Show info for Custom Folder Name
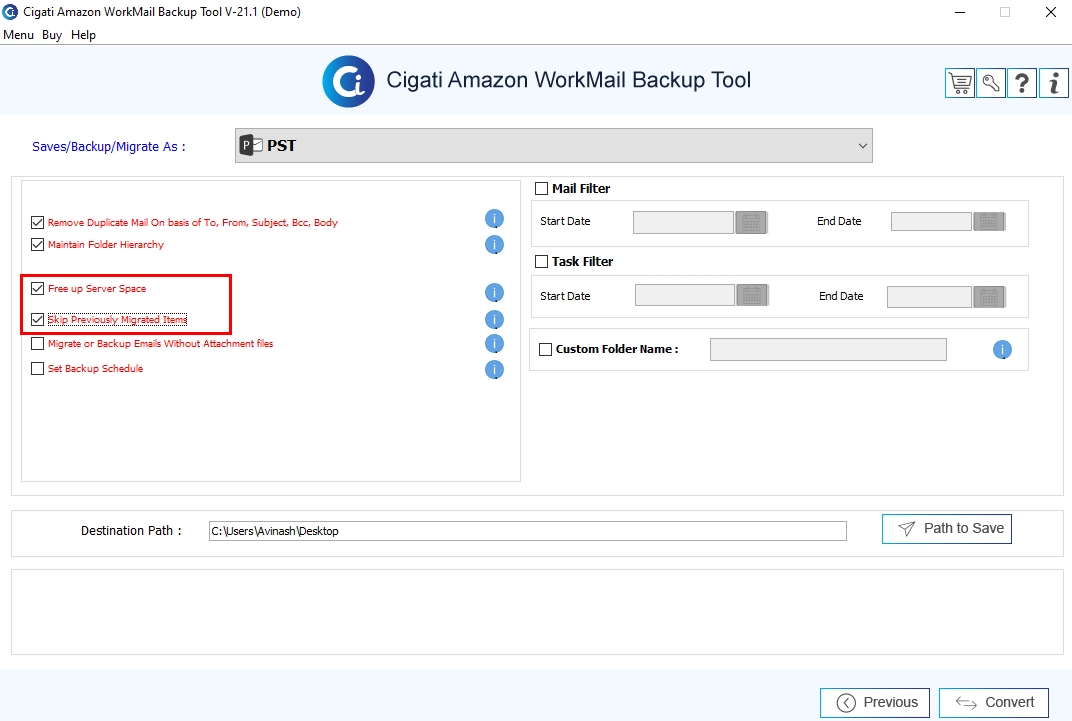 (1002, 350)
